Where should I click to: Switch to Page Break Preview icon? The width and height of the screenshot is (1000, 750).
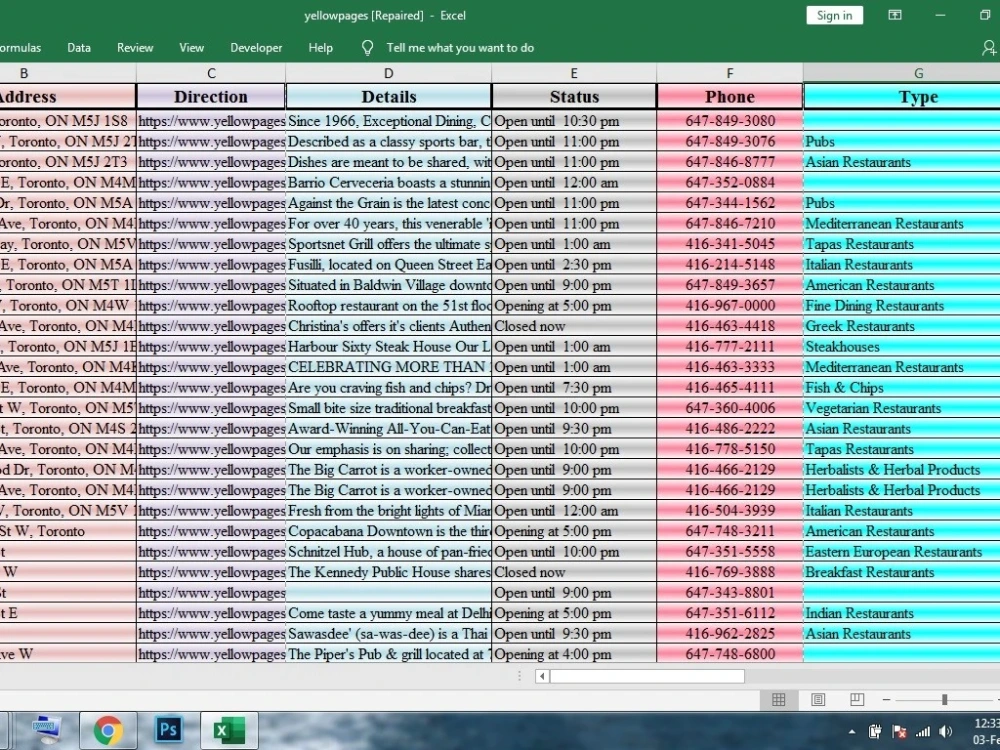pyautogui.click(x=857, y=700)
